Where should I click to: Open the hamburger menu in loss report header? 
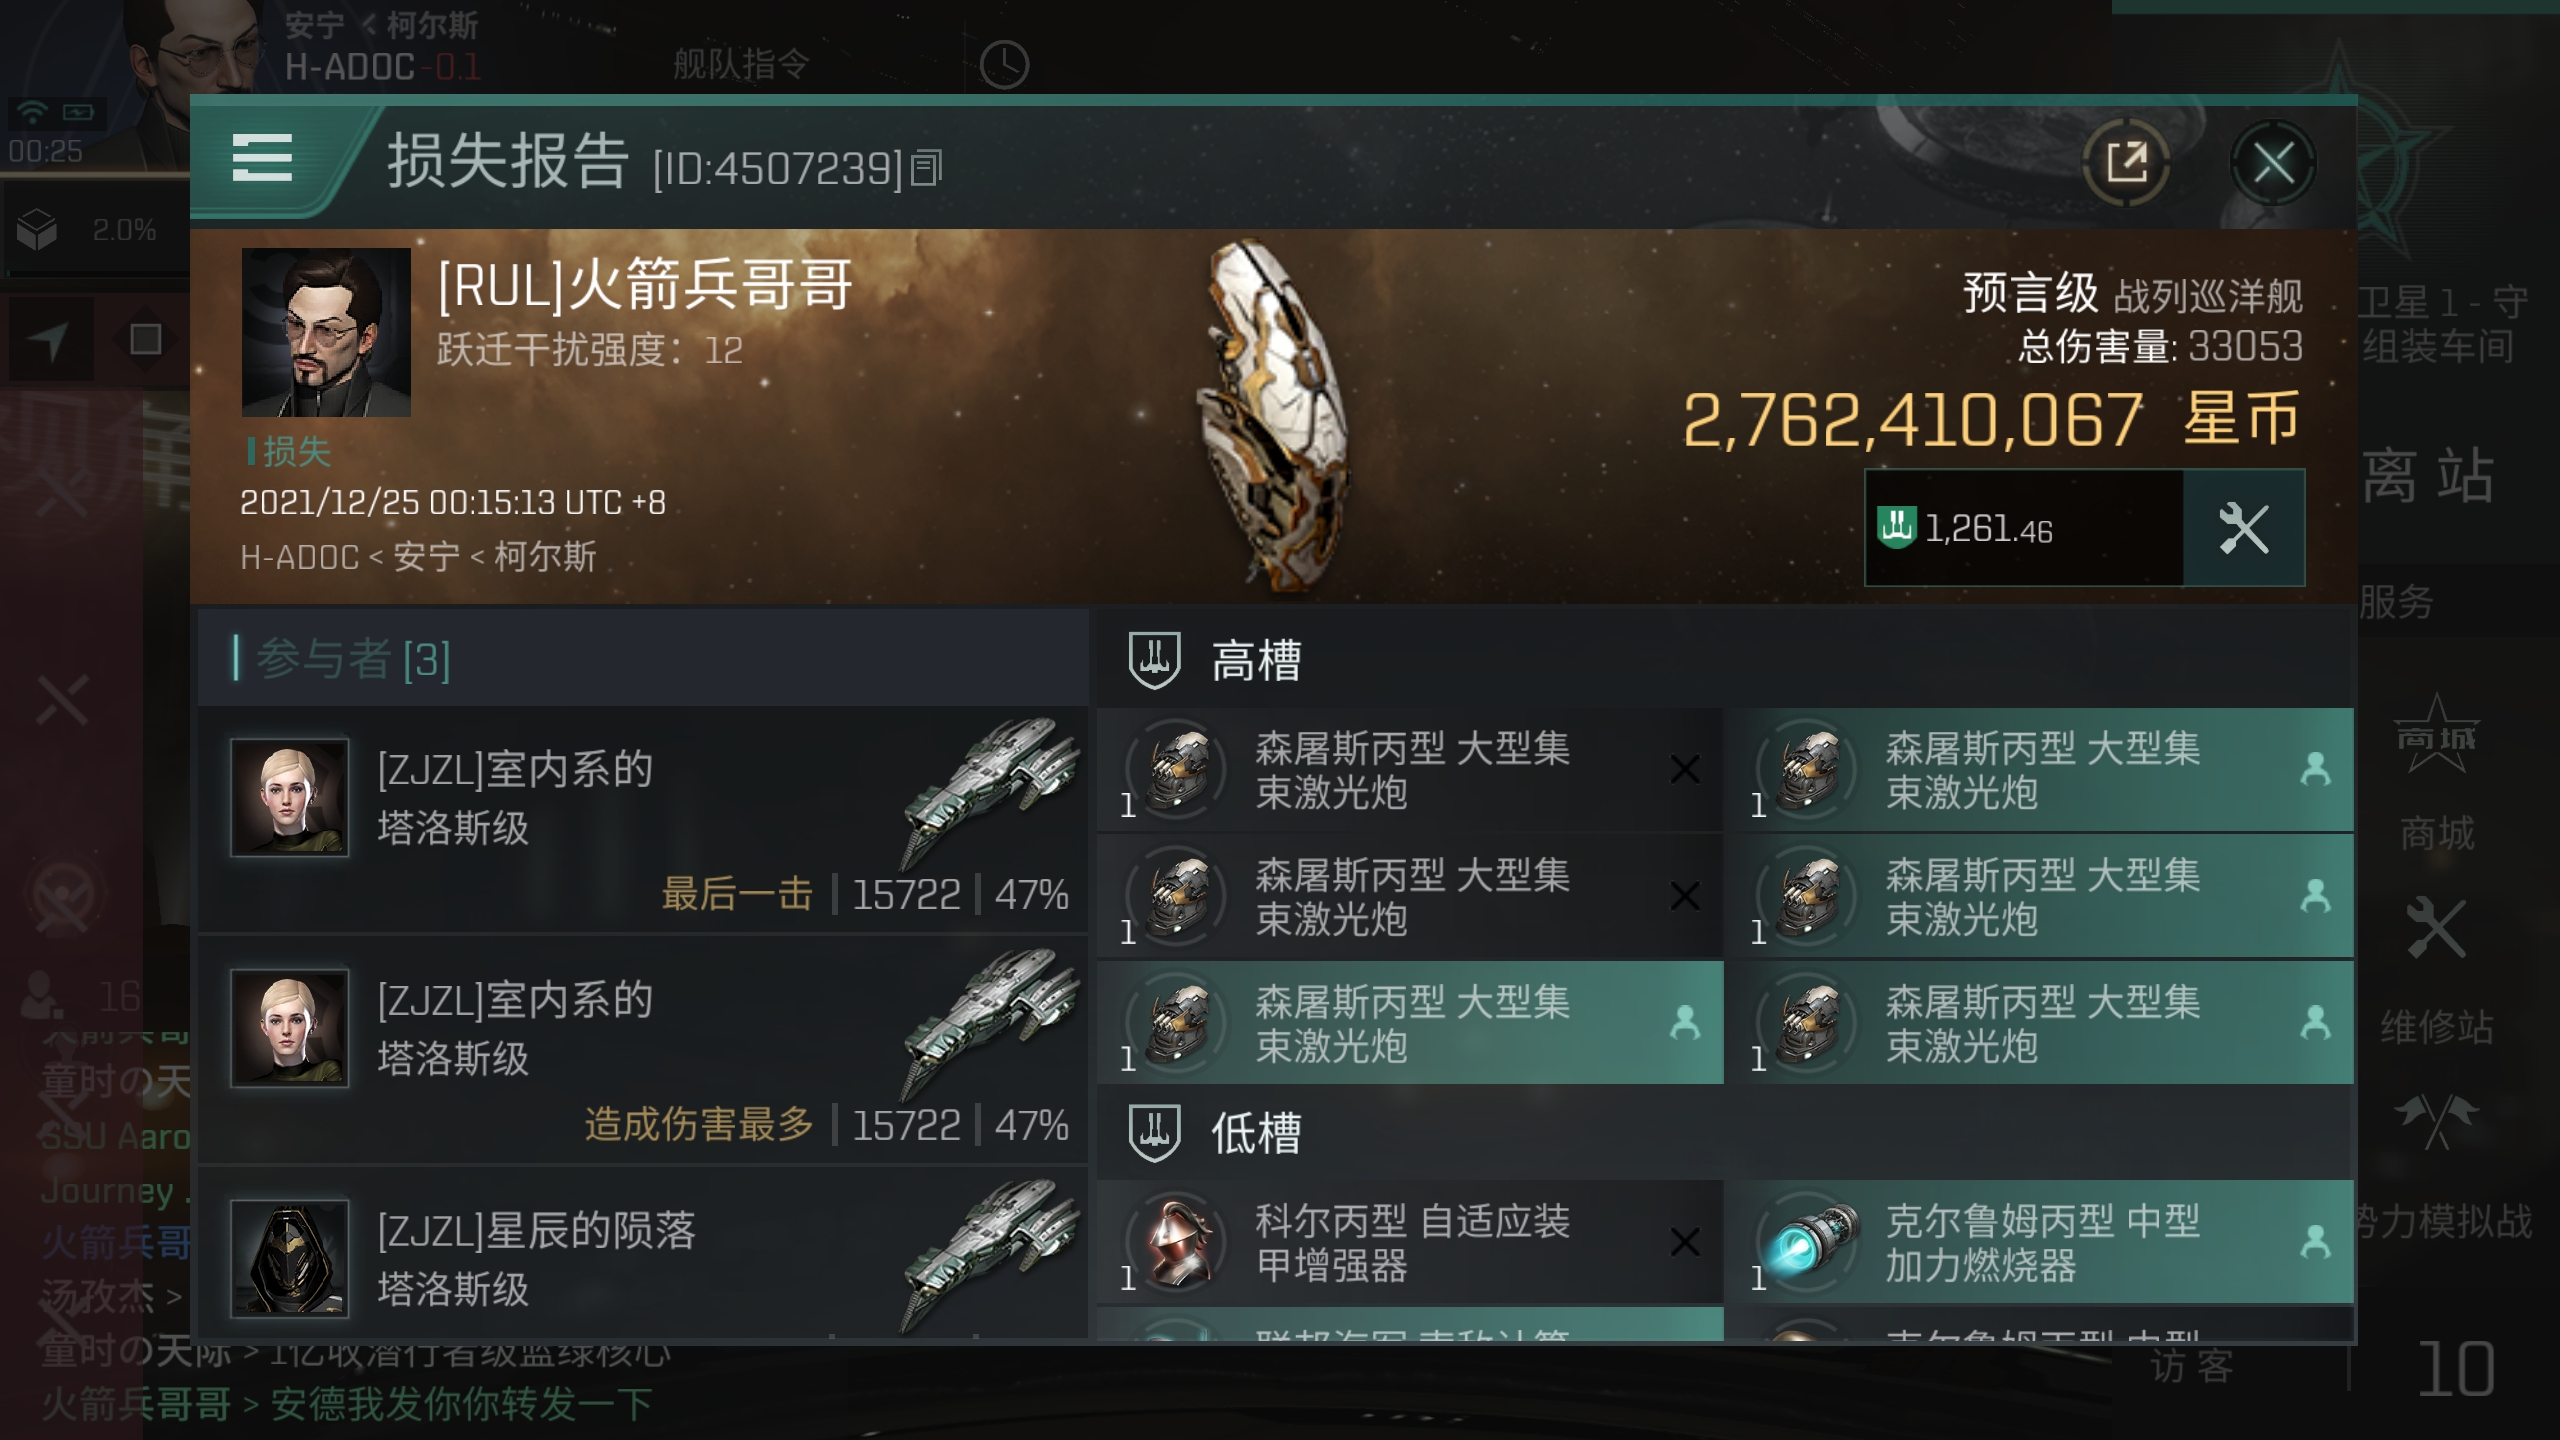262,159
